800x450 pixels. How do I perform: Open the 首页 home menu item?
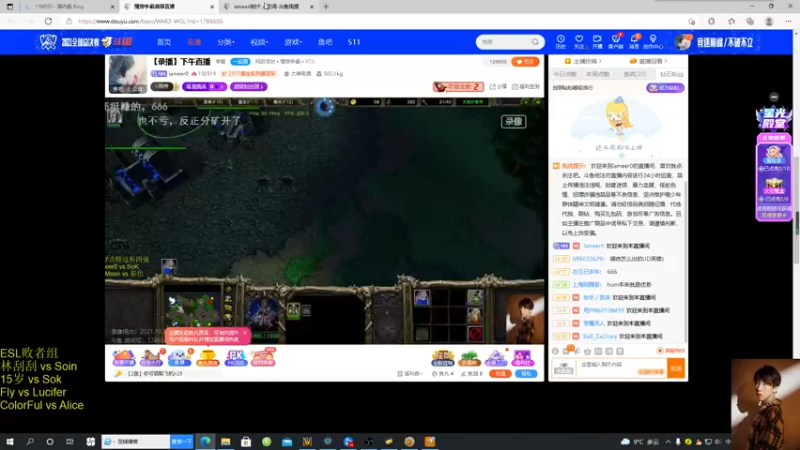pyautogui.click(x=164, y=42)
